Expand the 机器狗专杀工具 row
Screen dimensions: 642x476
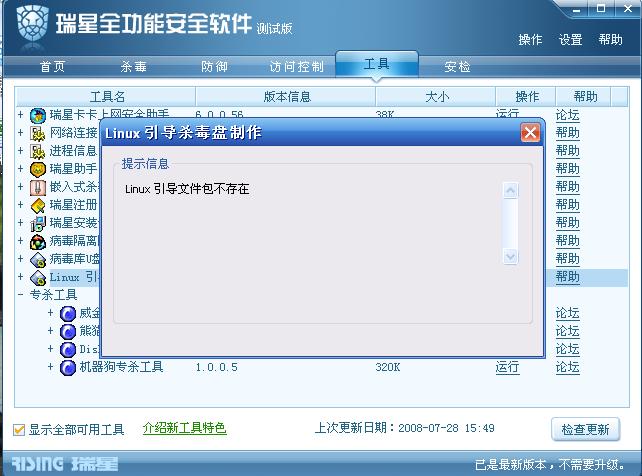click(x=50, y=366)
